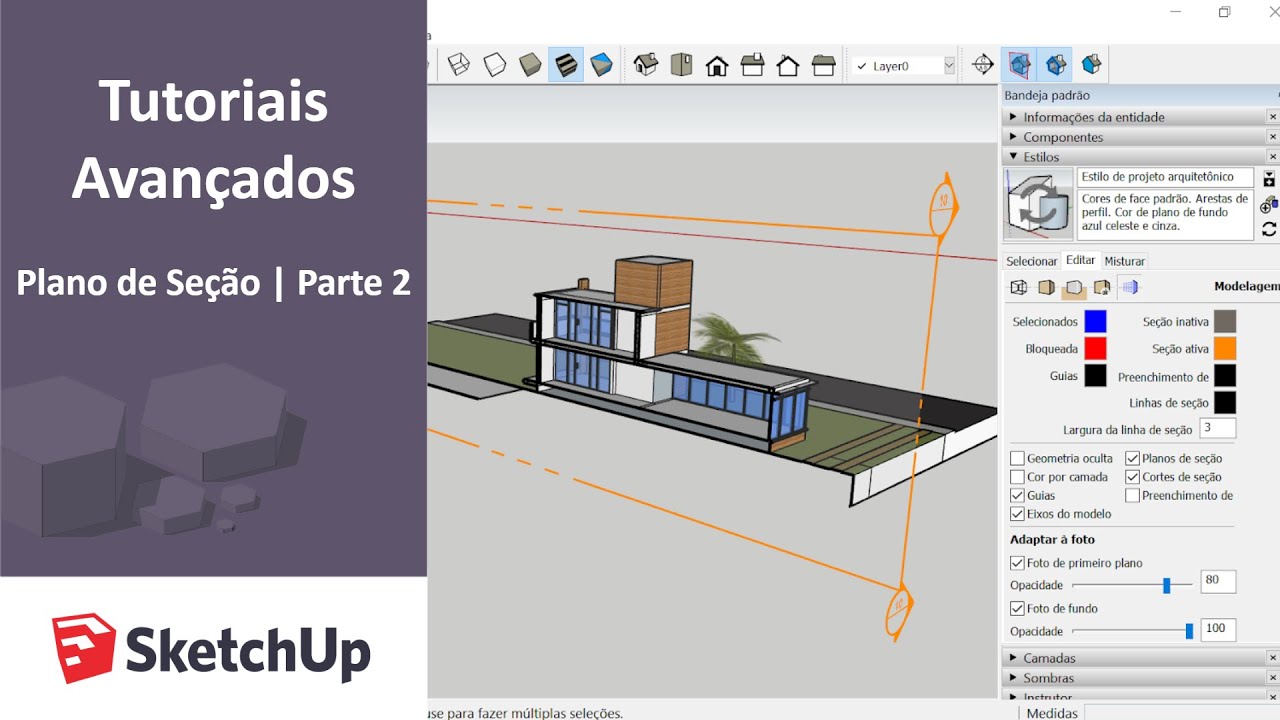Expand the Instrutor panel
This screenshot has width=1280, height=720.
[x=1013, y=697]
